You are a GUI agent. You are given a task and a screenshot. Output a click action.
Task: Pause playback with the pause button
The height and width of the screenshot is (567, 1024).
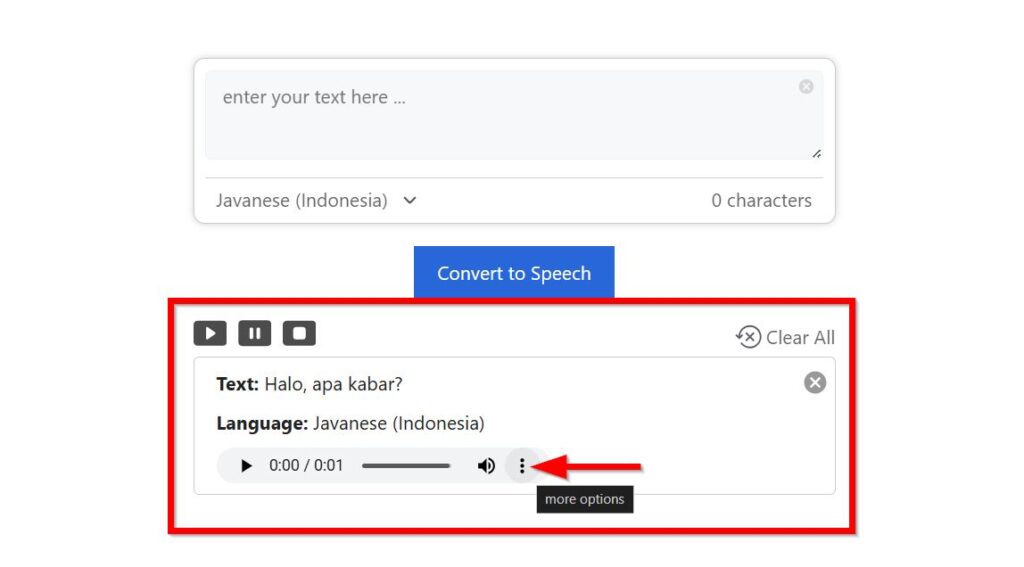[x=255, y=333]
